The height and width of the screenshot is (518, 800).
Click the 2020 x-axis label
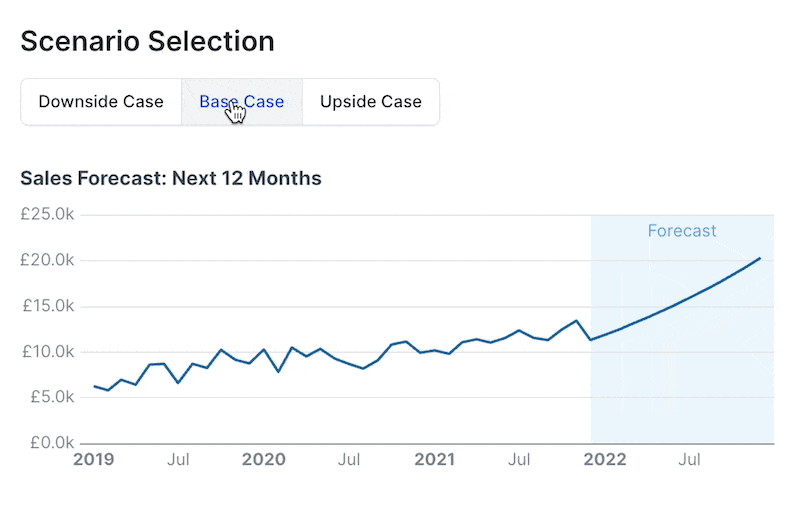[264, 461]
